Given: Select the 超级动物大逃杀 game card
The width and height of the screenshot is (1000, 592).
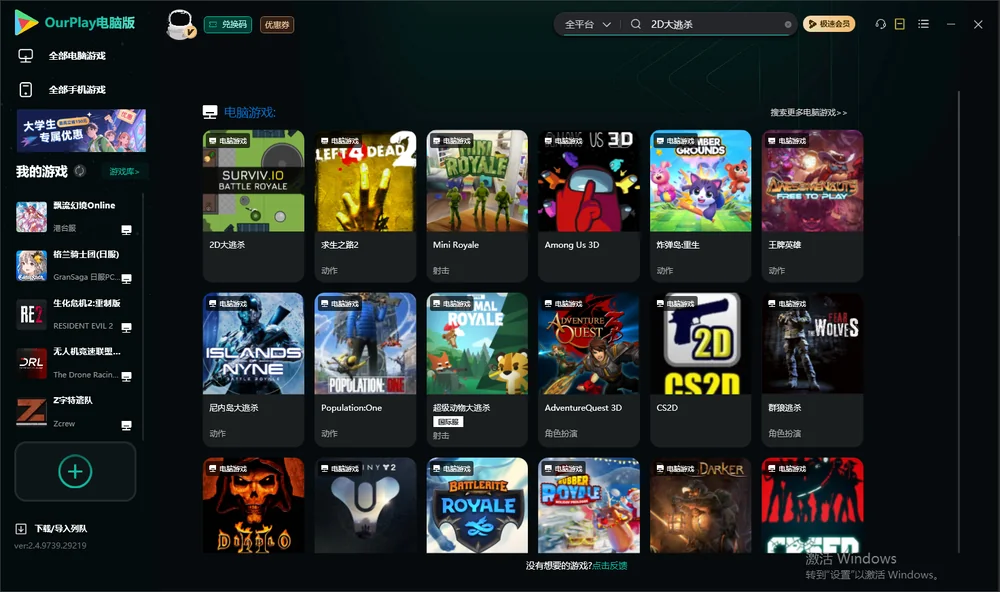Looking at the screenshot, I should pyautogui.click(x=477, y=369).
